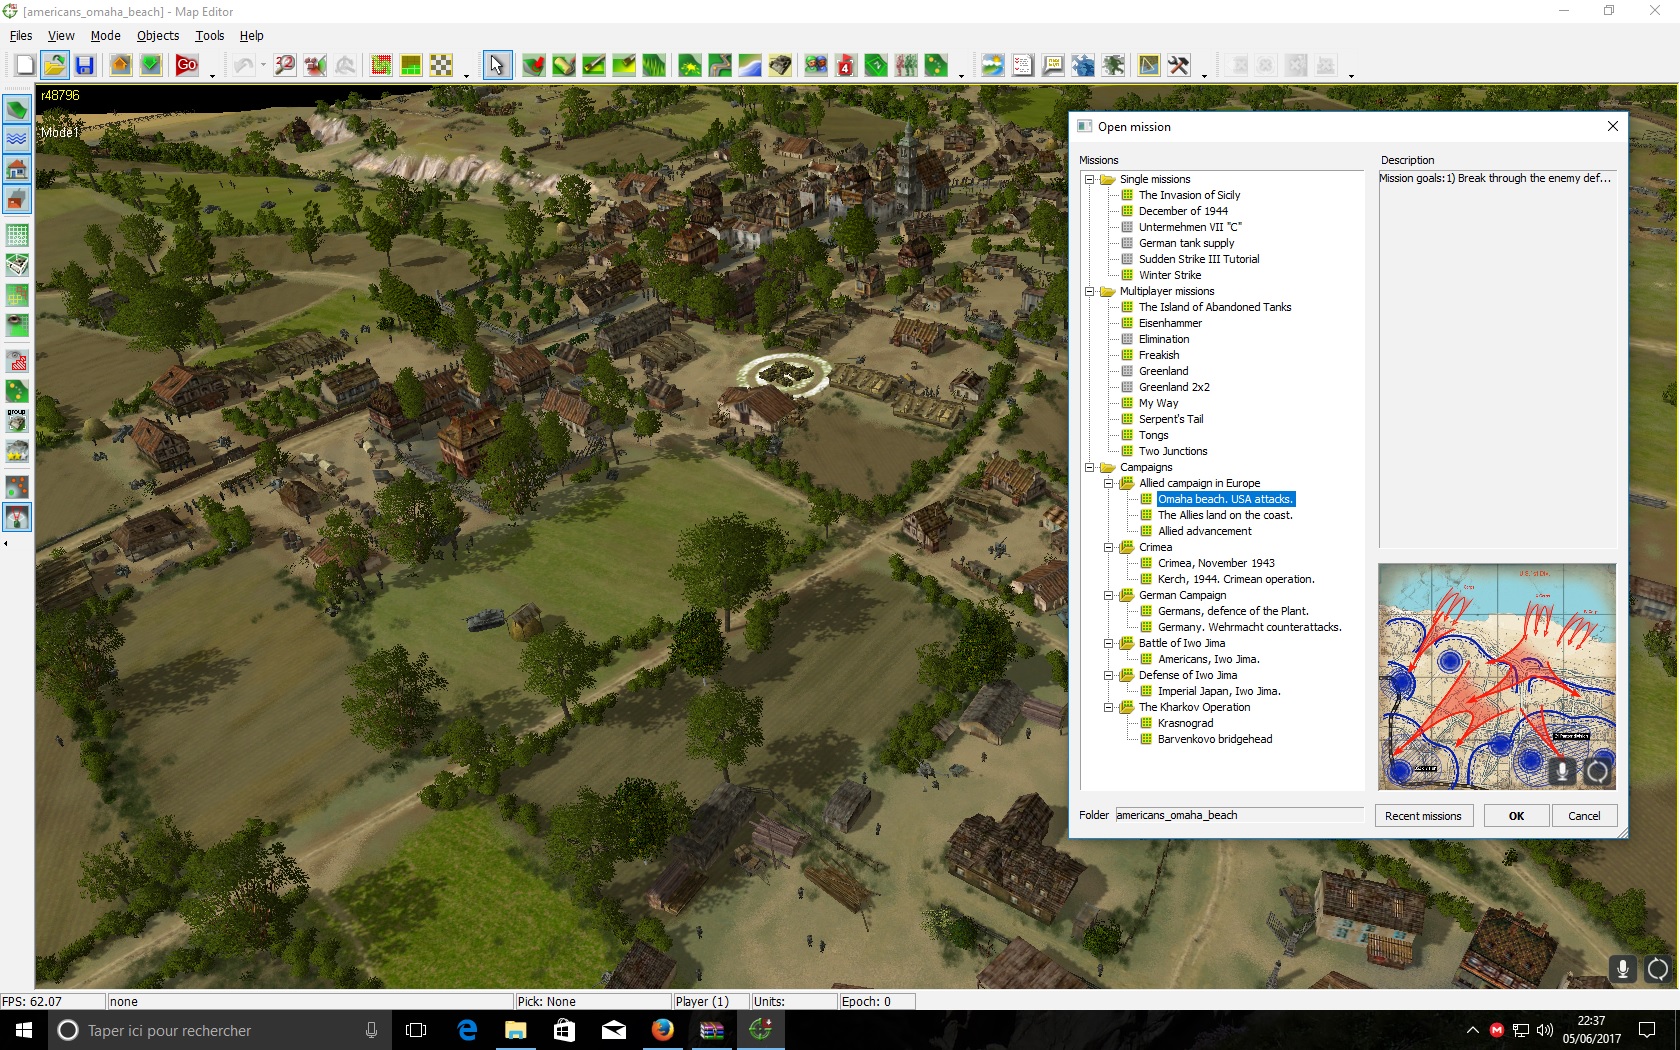
Task: Open the Tools menu
Action: (x=209, y=35)
